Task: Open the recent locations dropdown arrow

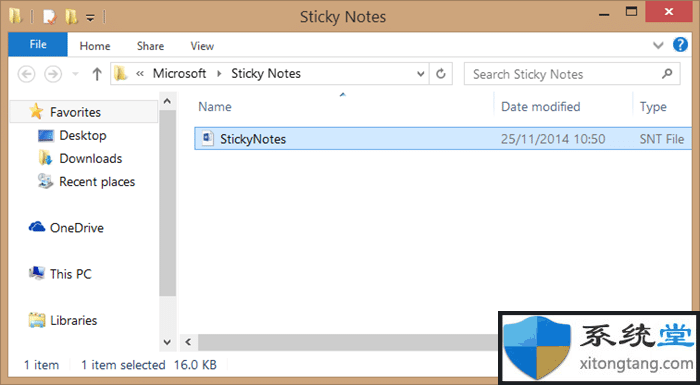Action: tap(75, 74)
